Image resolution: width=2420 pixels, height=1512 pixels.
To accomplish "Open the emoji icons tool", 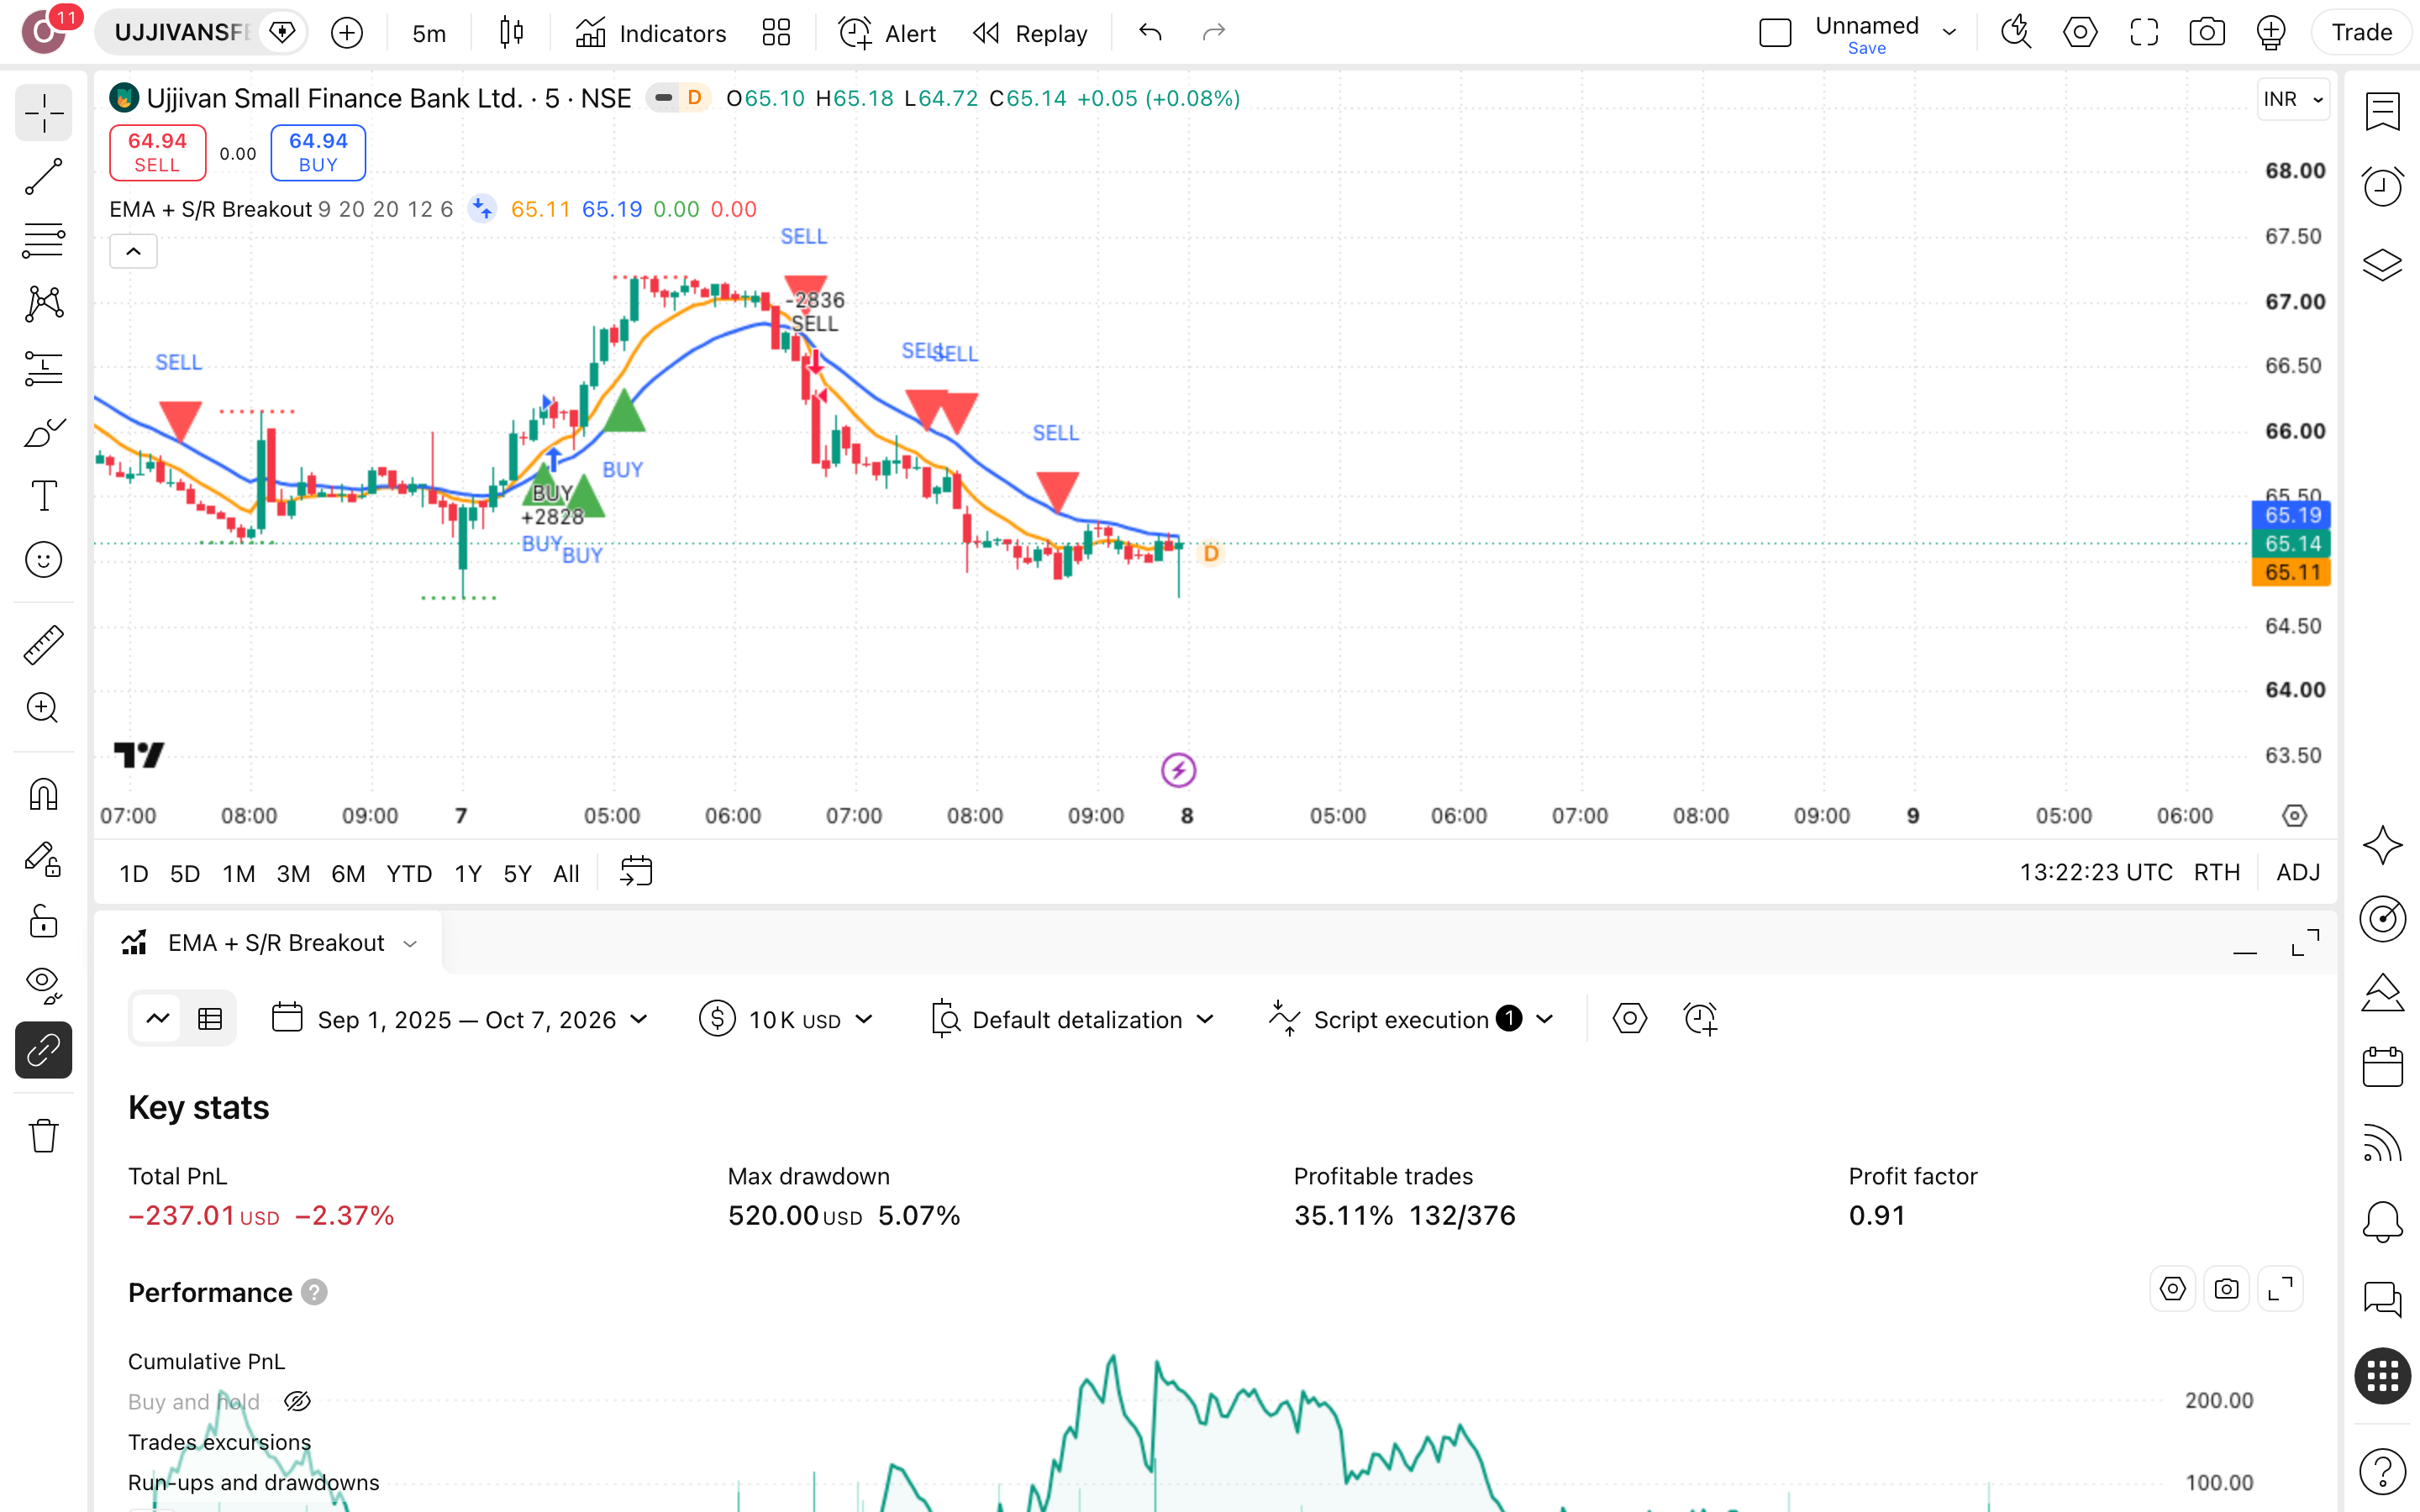I will (x=43, y=560).
